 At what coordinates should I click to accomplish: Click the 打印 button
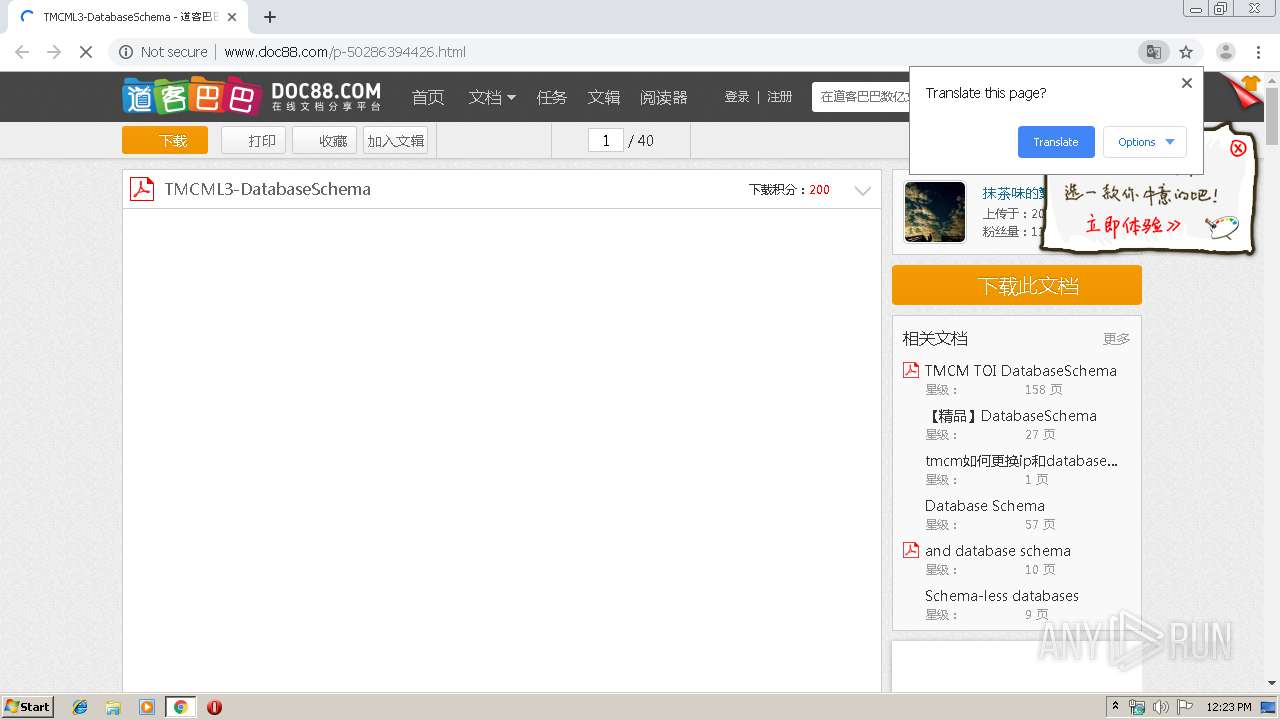254,140
